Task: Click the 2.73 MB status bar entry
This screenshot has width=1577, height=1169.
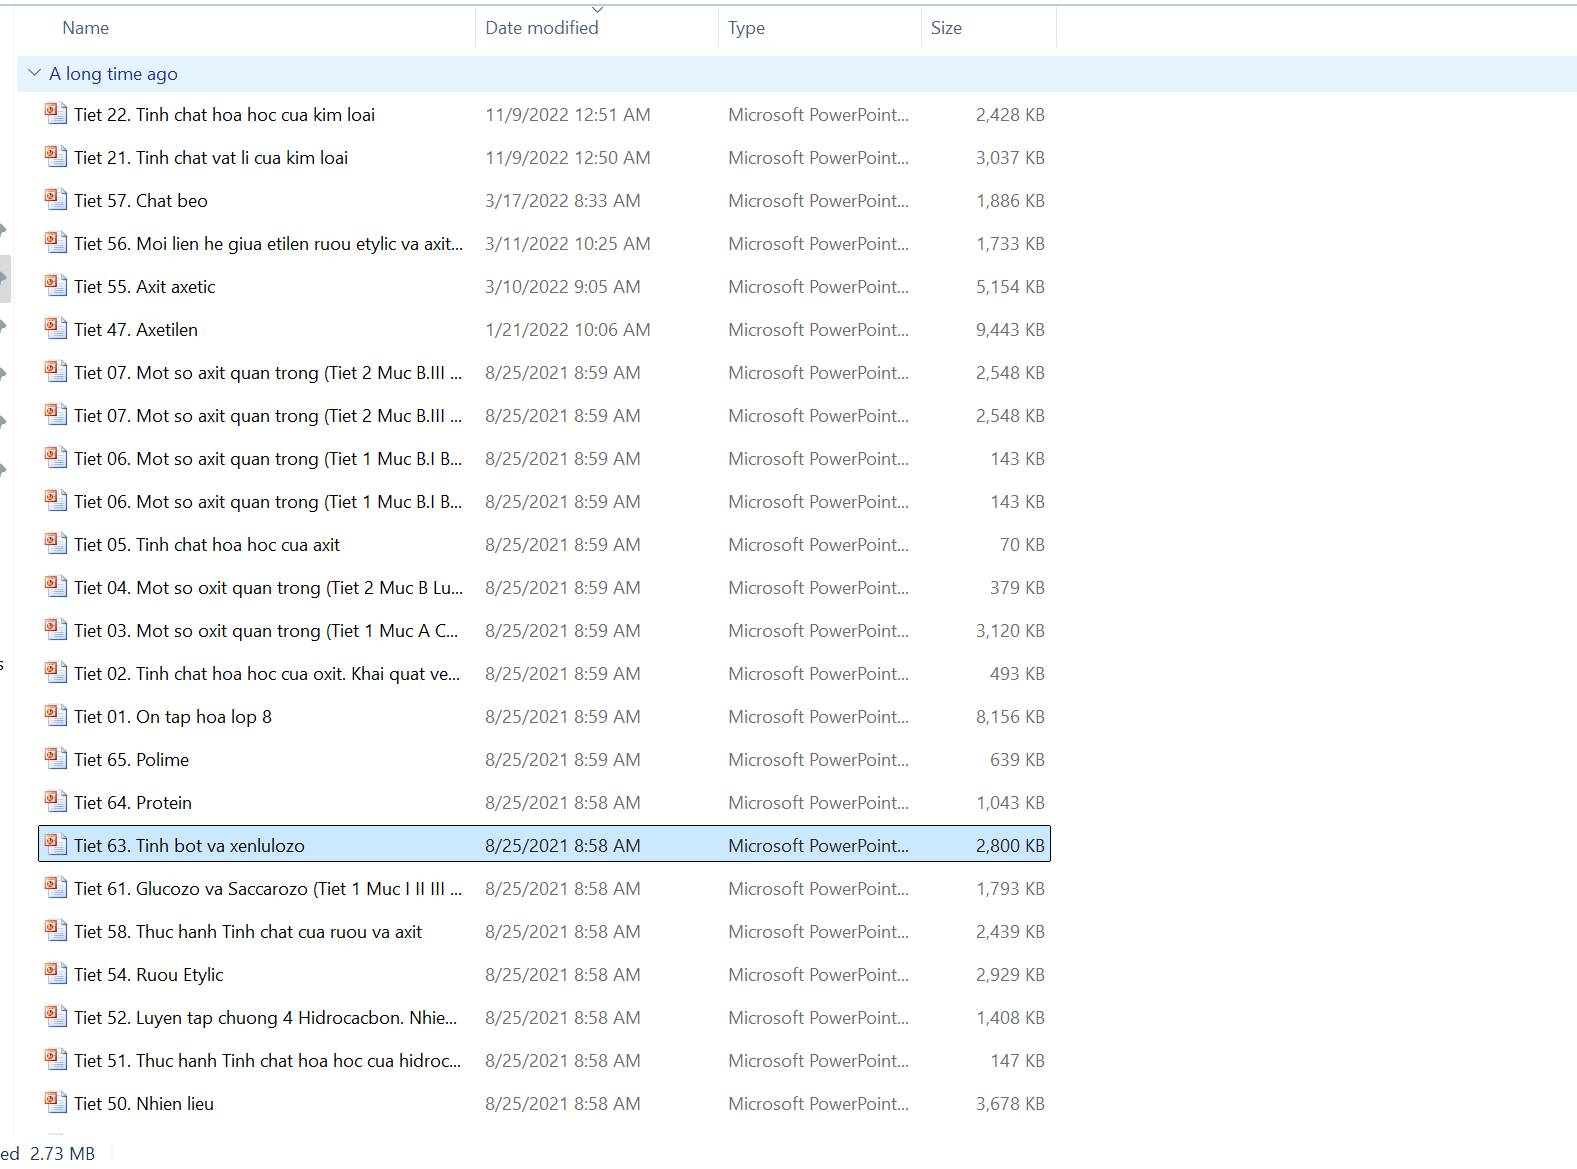Action: (x=62, y=1154)
